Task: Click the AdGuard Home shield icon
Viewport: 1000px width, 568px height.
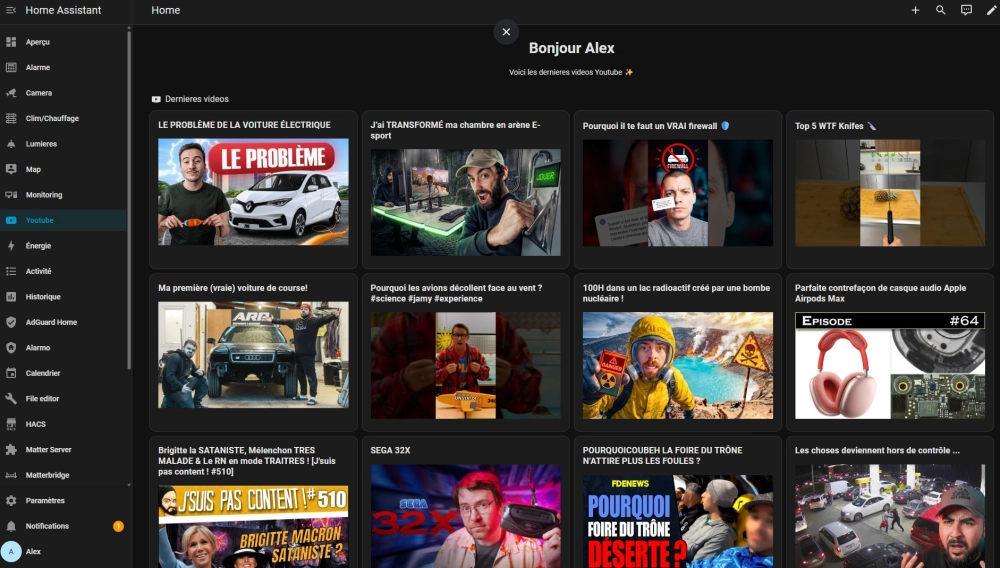Action: (11, 323)
